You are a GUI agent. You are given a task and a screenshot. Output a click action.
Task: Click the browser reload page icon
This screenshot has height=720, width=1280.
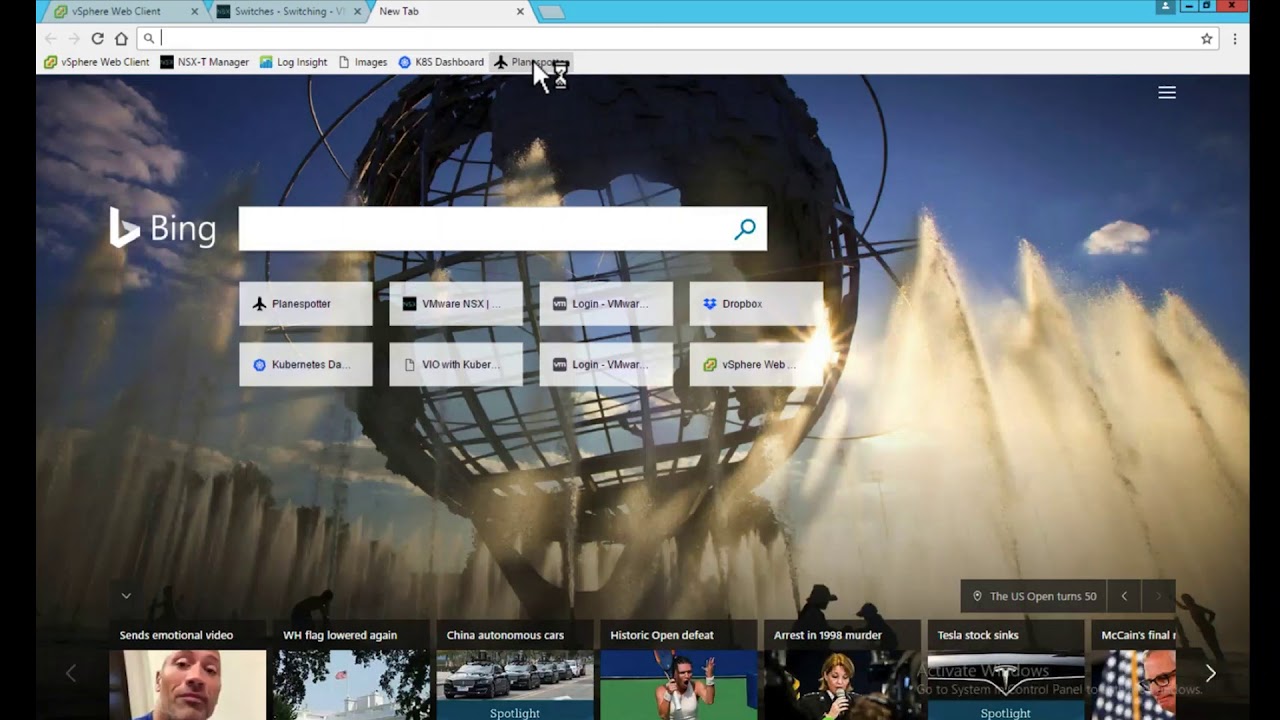point(97,38)
